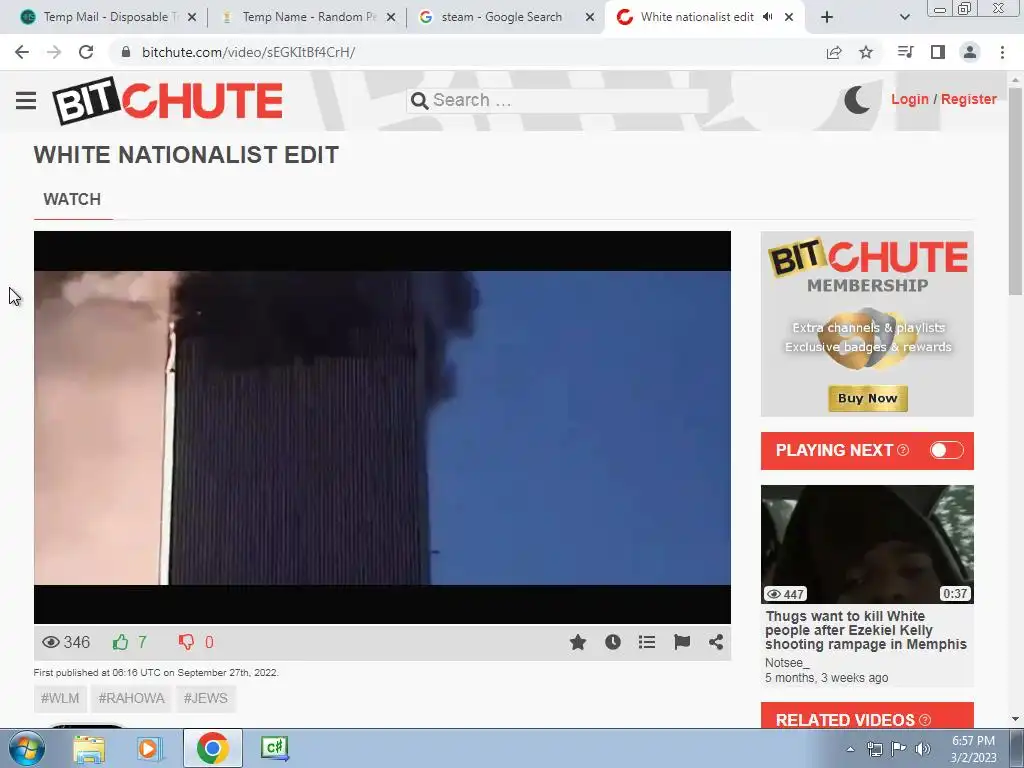This screenshot has width=1024, height=768.
Task: Click the Chrome taskbar icon
Action: 212,748
